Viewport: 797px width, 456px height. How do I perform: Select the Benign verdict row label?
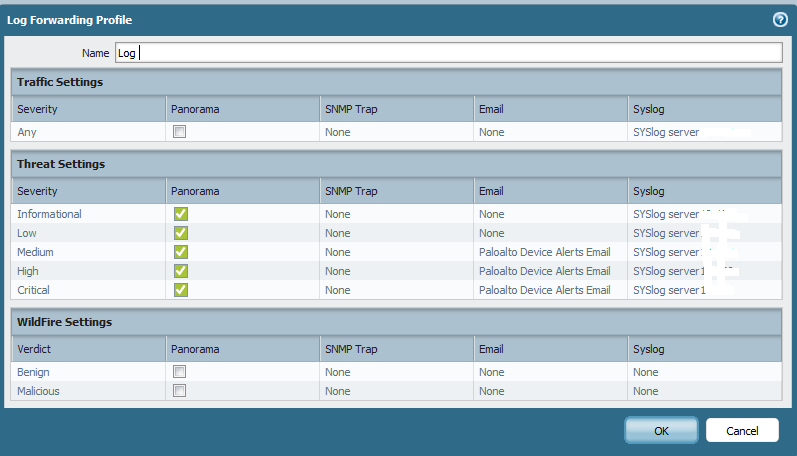(x=33, y=372)
